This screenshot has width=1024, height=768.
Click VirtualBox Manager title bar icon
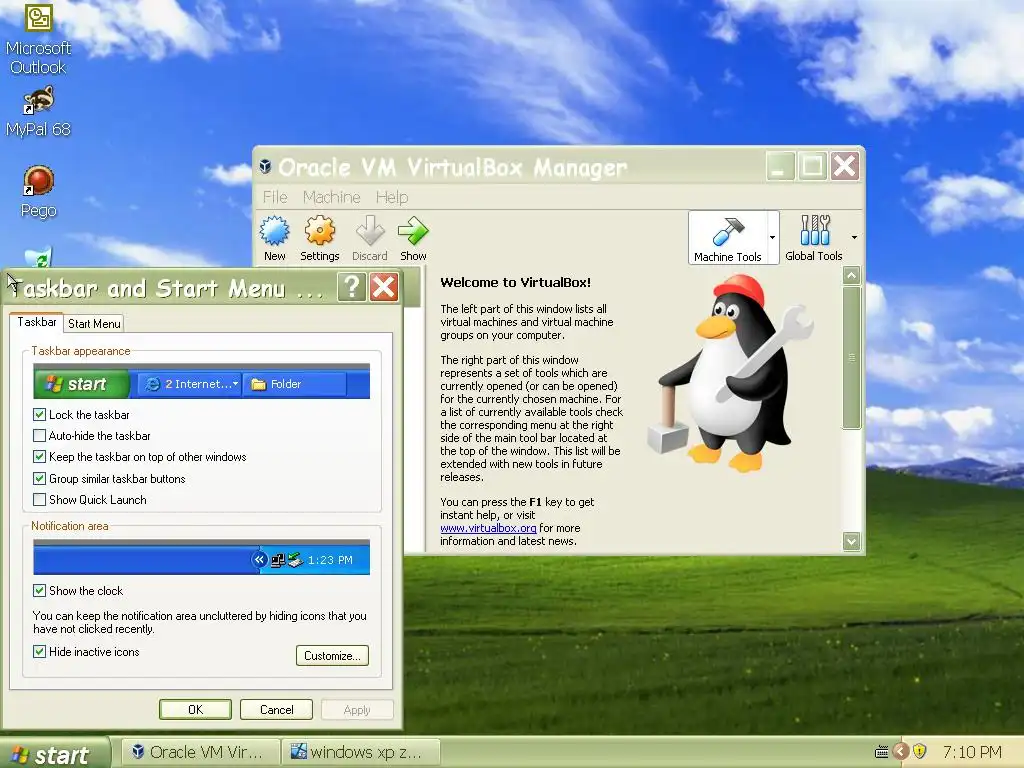pos(265,166)
